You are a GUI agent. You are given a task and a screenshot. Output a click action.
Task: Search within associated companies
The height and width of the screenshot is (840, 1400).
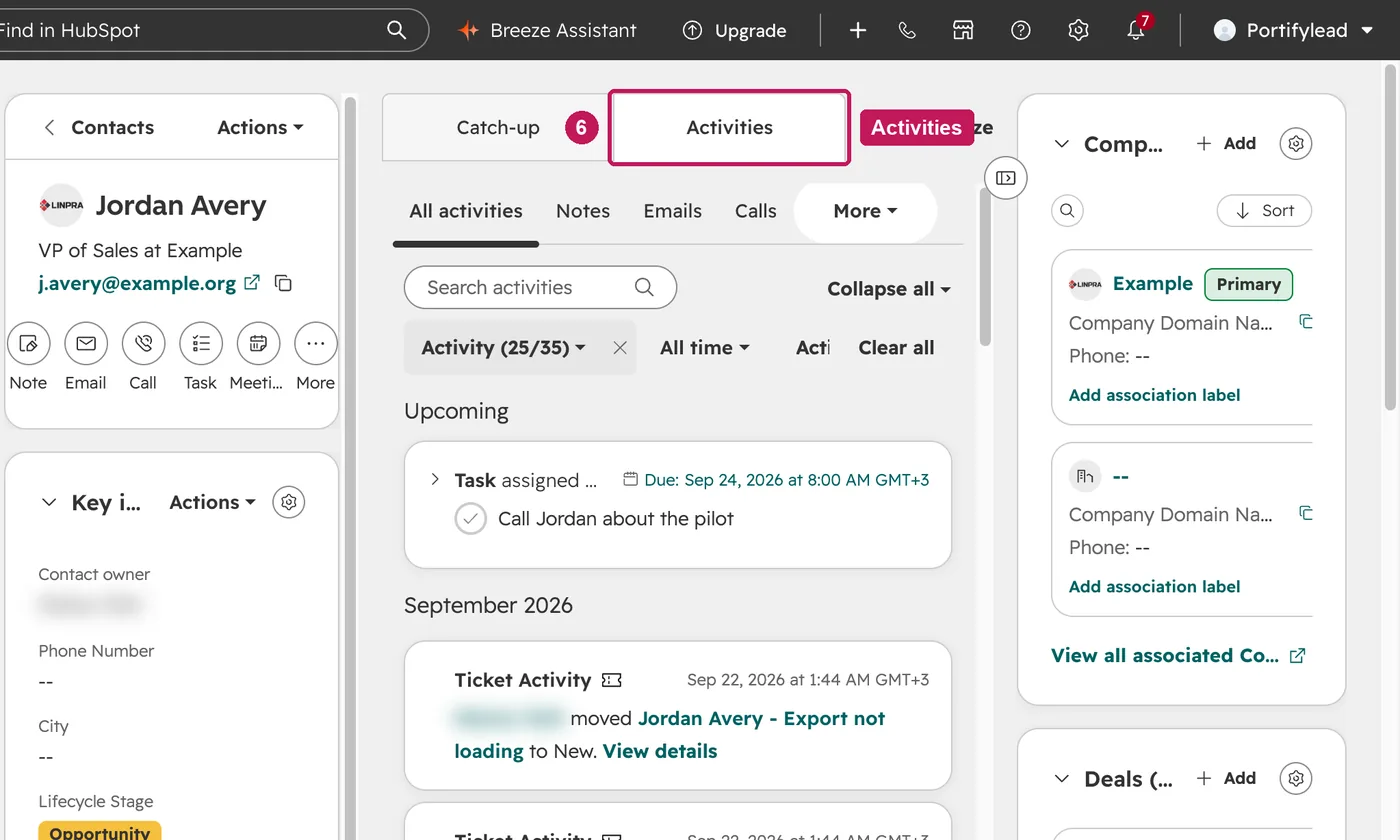(1068, 211)
